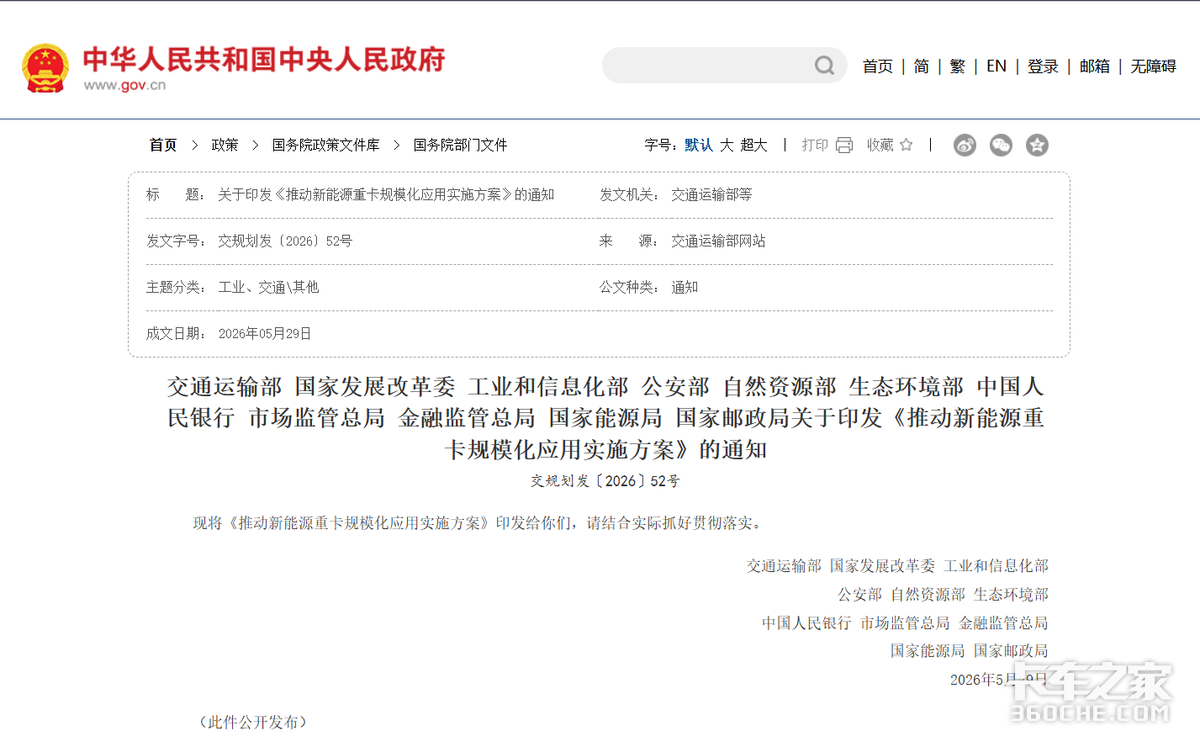Click the printer icon
1200x747 pixels.
[844, 145]
